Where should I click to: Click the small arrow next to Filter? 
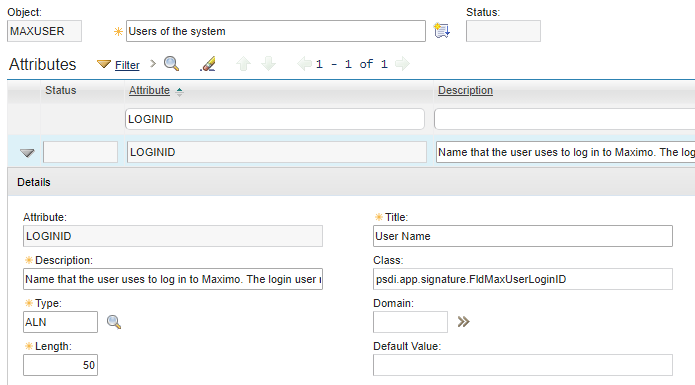[153, 64]
